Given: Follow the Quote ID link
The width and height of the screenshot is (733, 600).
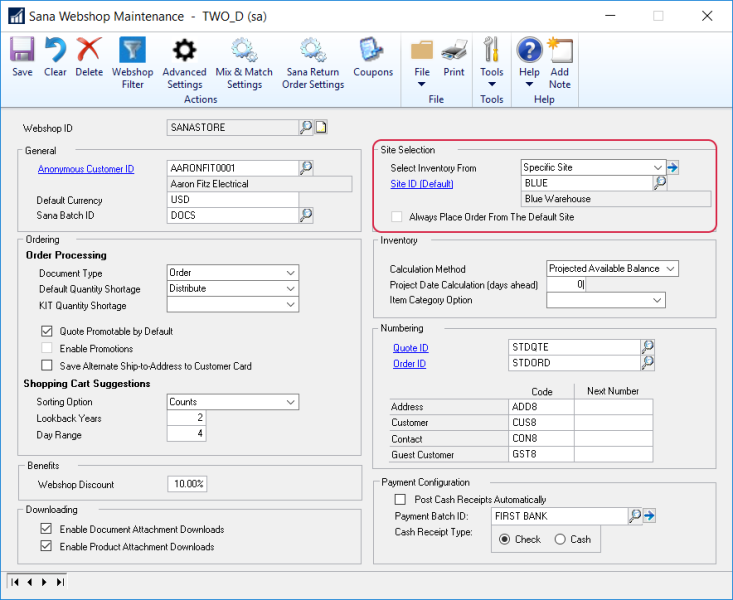Looking at the screenshot, I should tap(410, 348).
